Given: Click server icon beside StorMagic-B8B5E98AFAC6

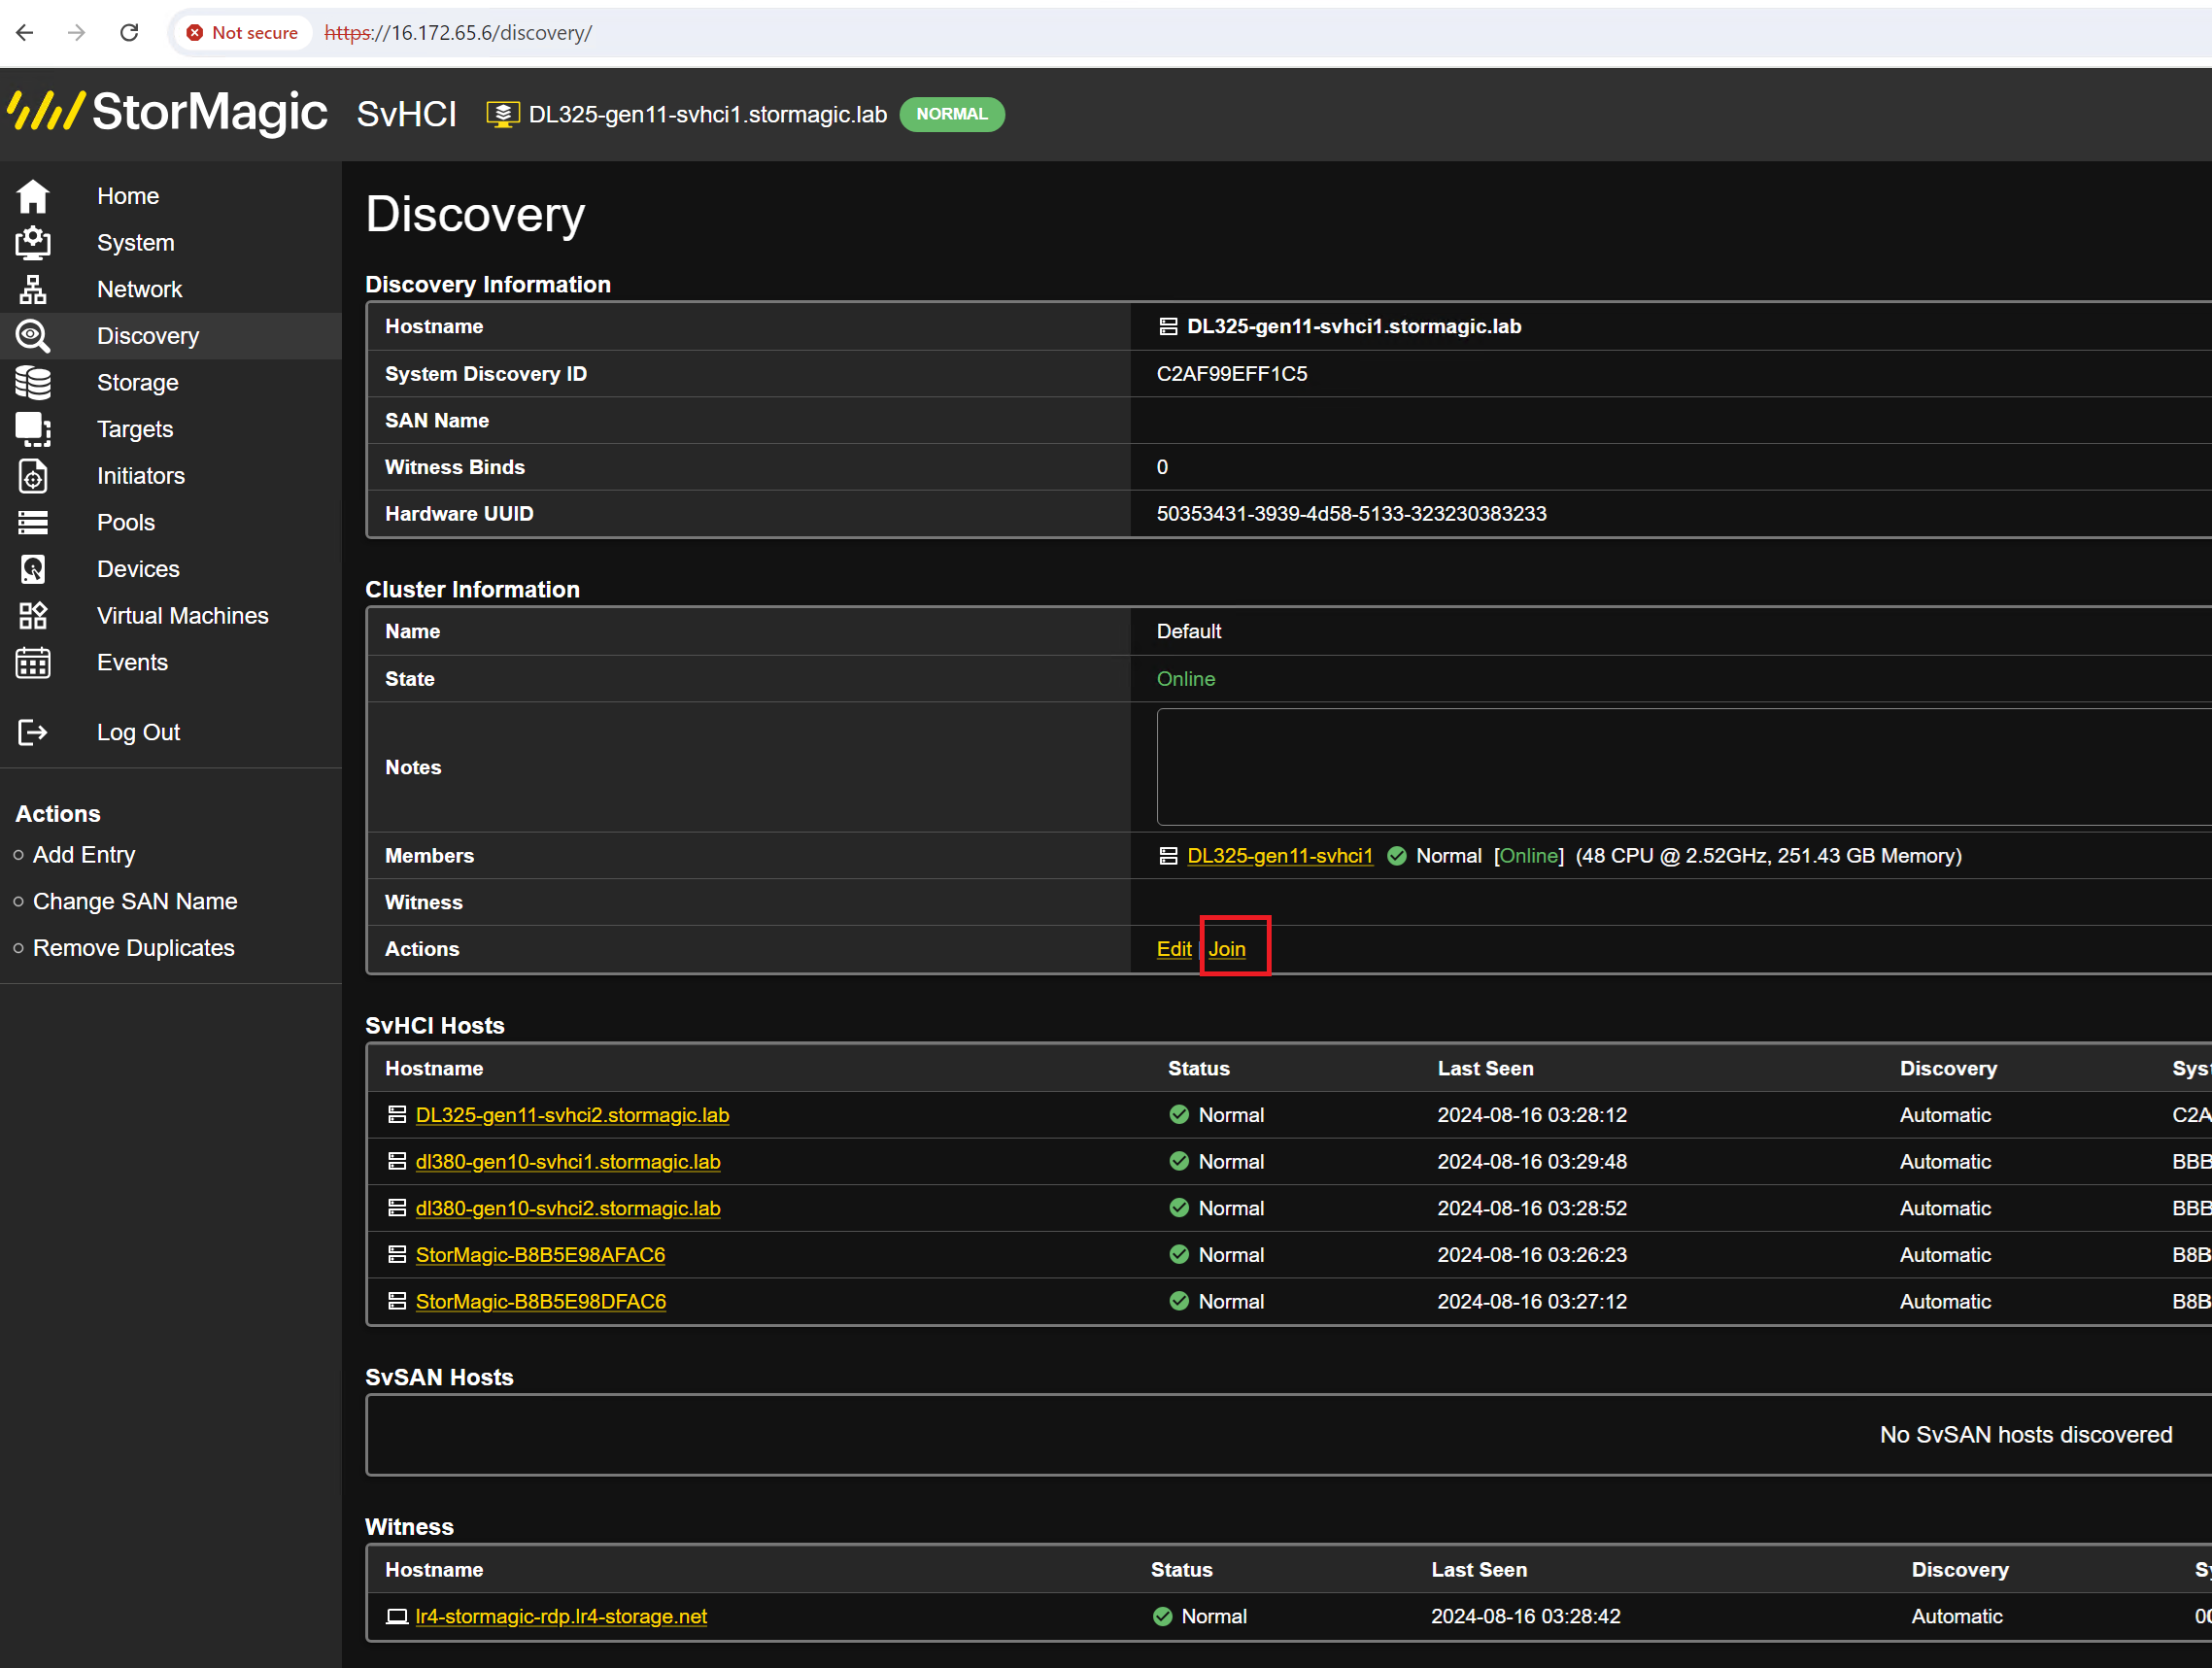Looking at the screenshot, I should coord(397,1254).
